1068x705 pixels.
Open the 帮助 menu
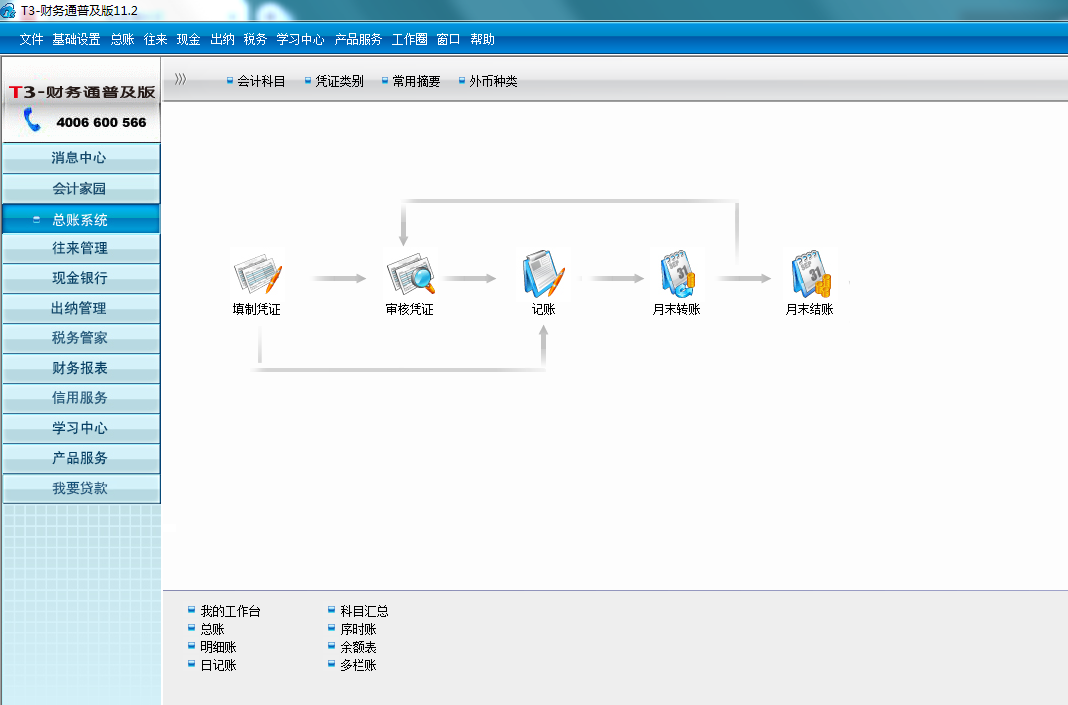coord(482,40)
